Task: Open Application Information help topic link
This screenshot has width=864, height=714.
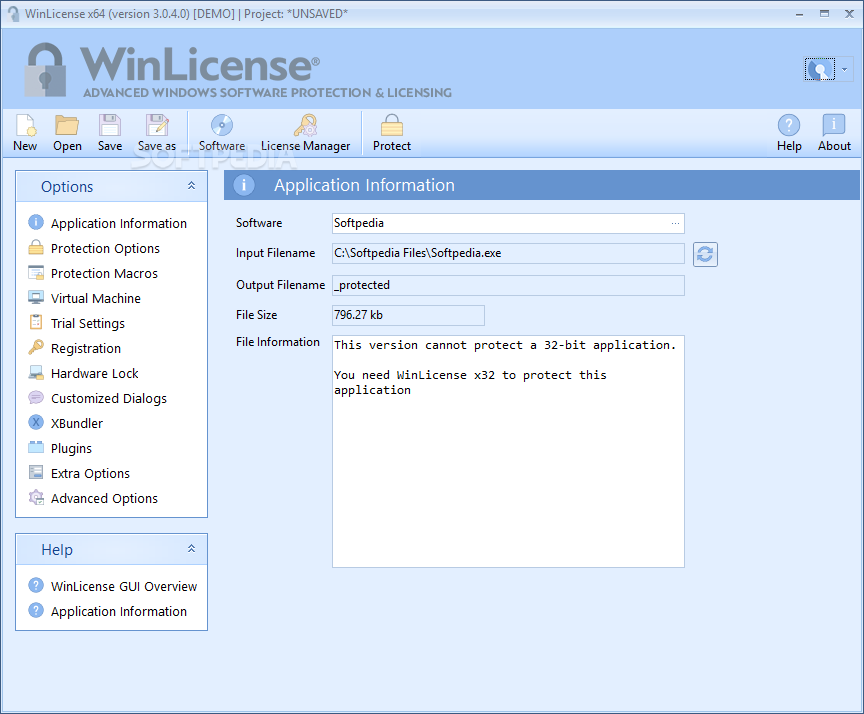Action: click(x=118, y=612)
